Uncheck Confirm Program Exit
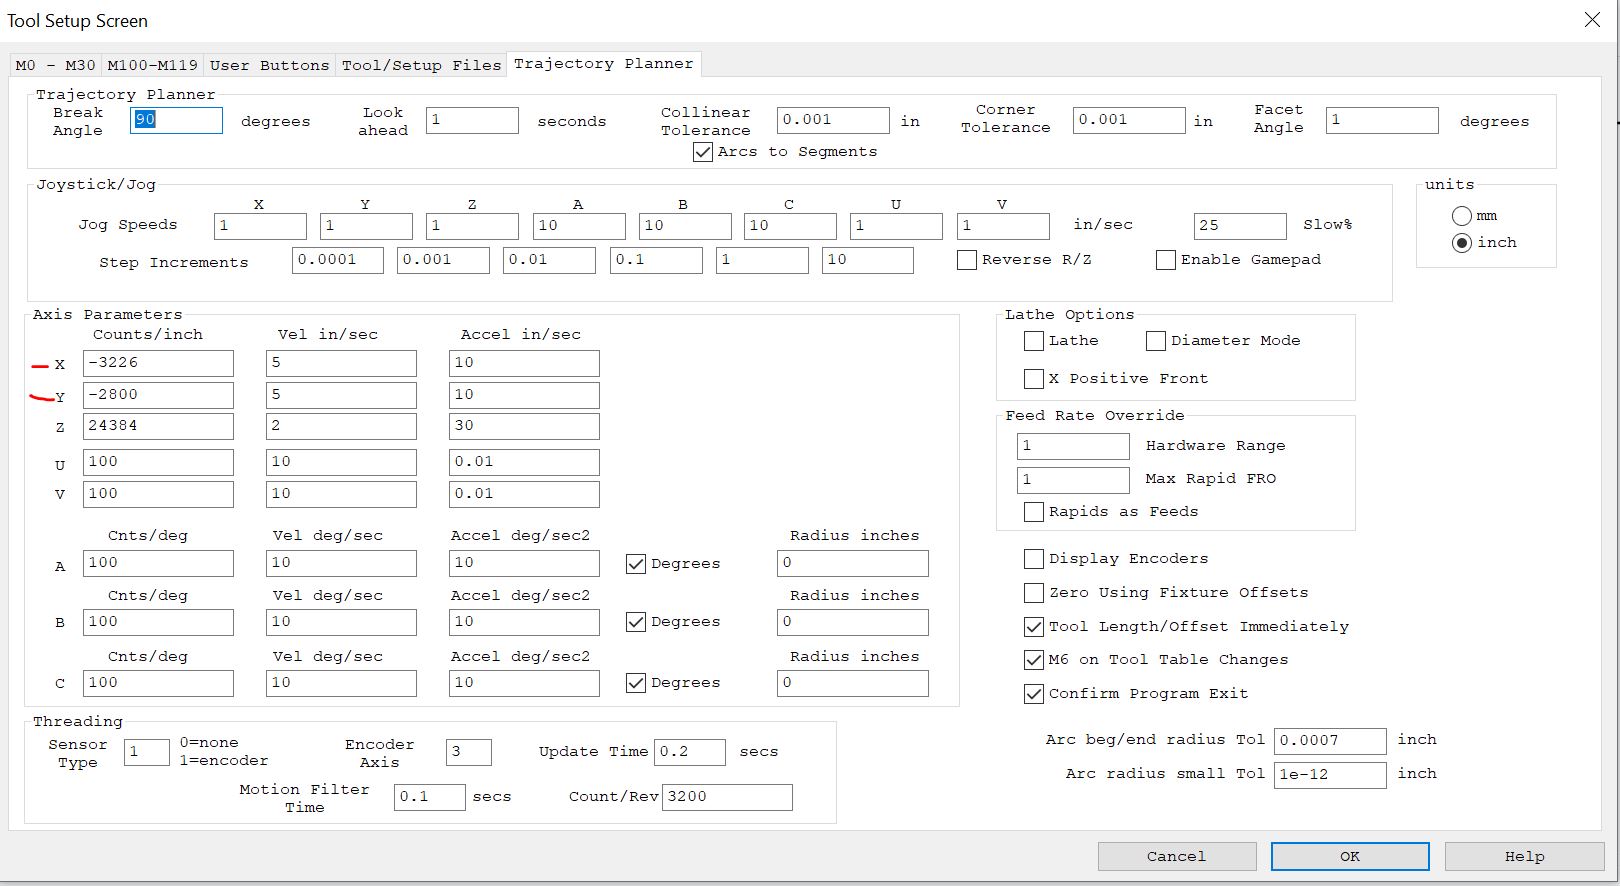Screen dimensions: 1620x886 click(1034, 694)
